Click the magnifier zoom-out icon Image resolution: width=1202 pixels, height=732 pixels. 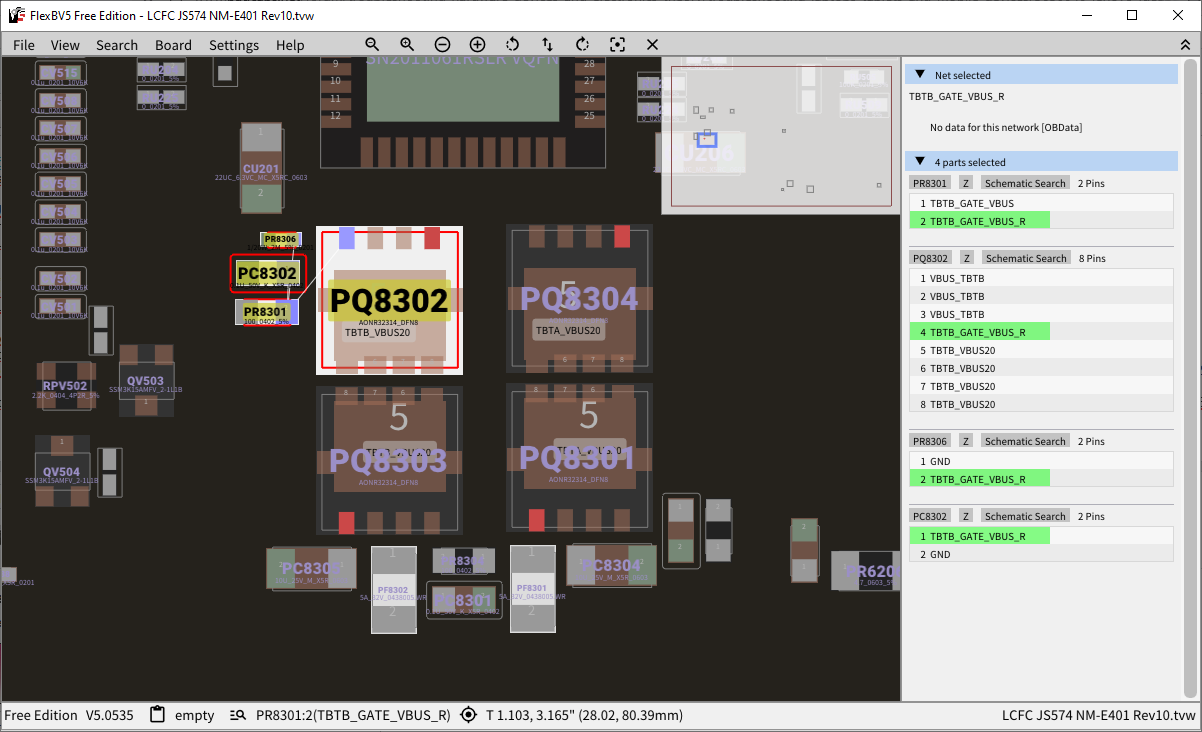(x=372, y=45)
